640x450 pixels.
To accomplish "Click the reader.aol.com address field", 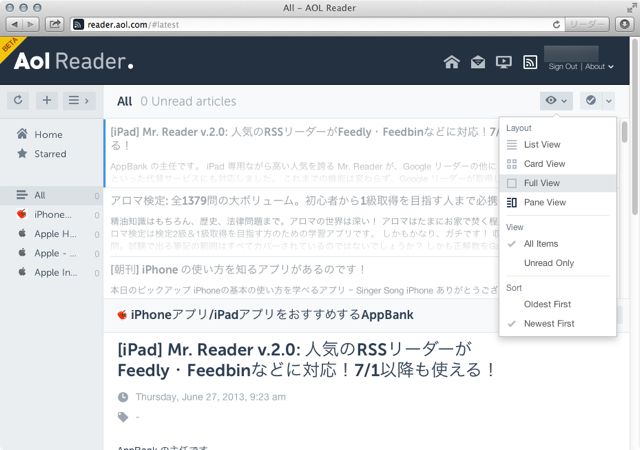I will point(318,25).
